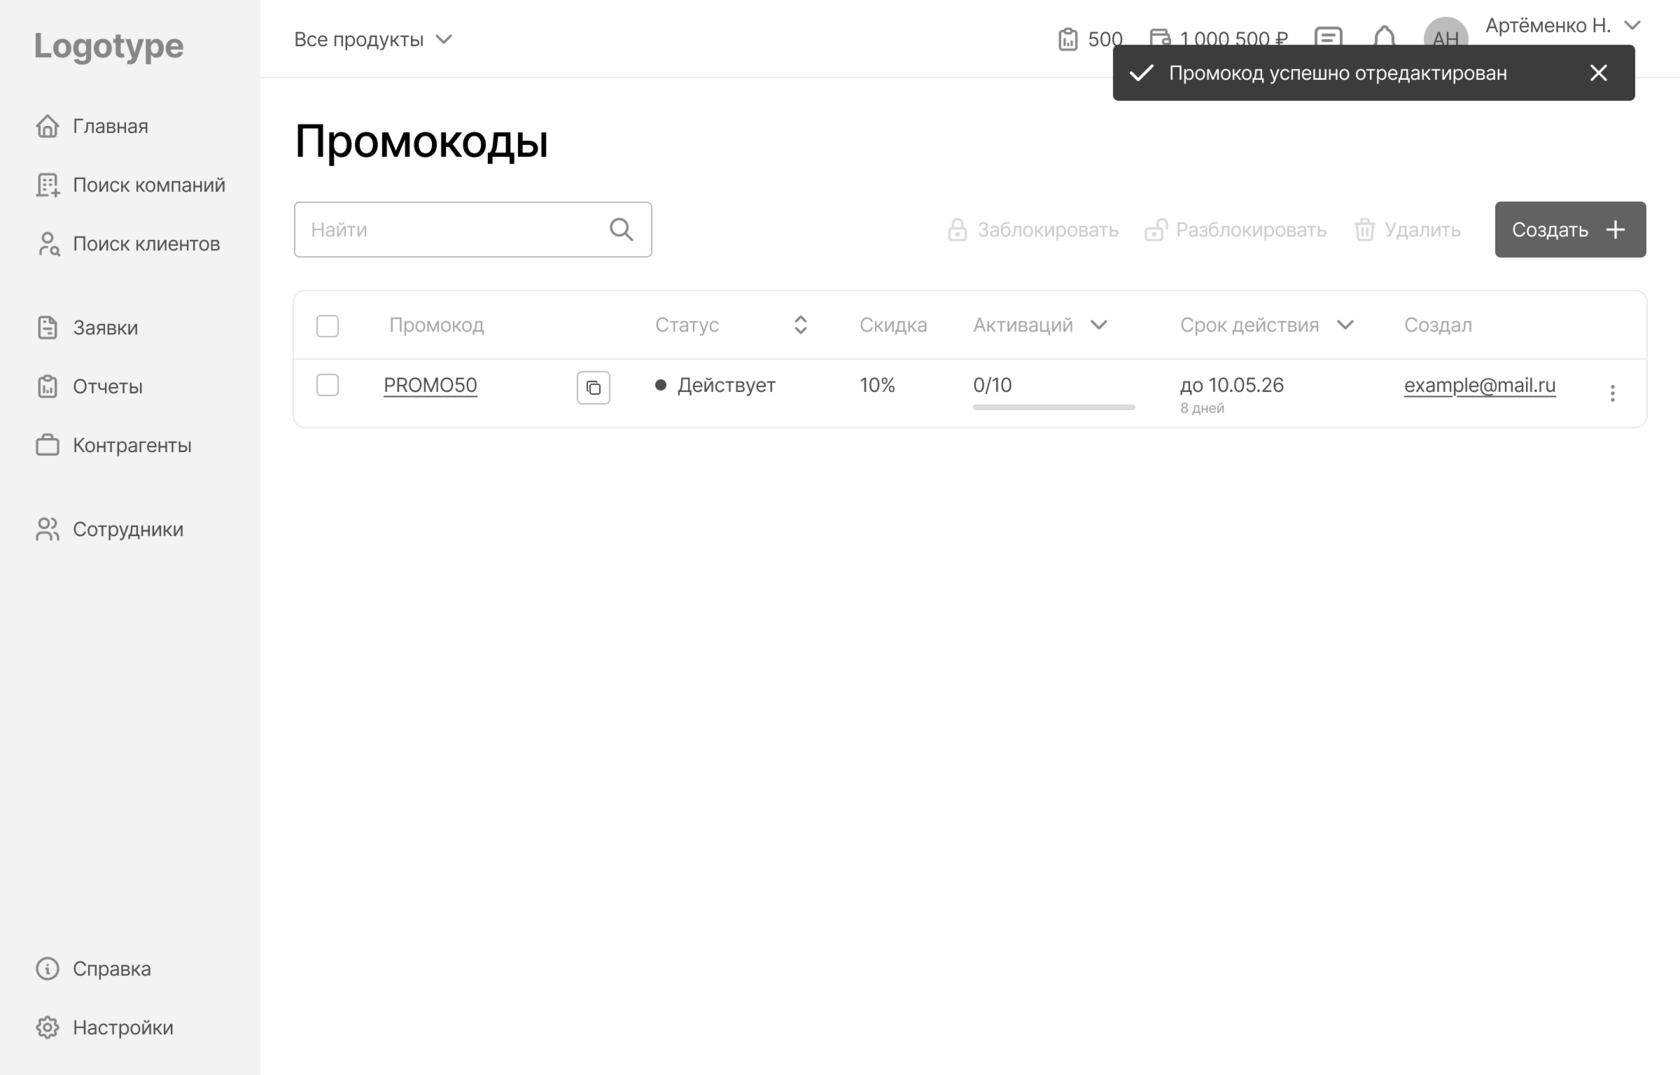This screenshot has width=1680, height=1075.
Task: Click the checkmark icon in the toast
Action: (1141, 73)
